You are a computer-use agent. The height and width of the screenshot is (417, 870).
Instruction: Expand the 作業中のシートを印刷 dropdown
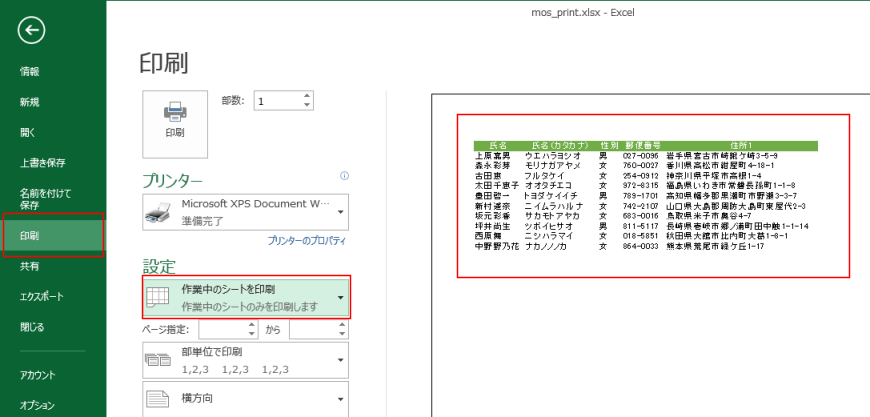point(341,298)
